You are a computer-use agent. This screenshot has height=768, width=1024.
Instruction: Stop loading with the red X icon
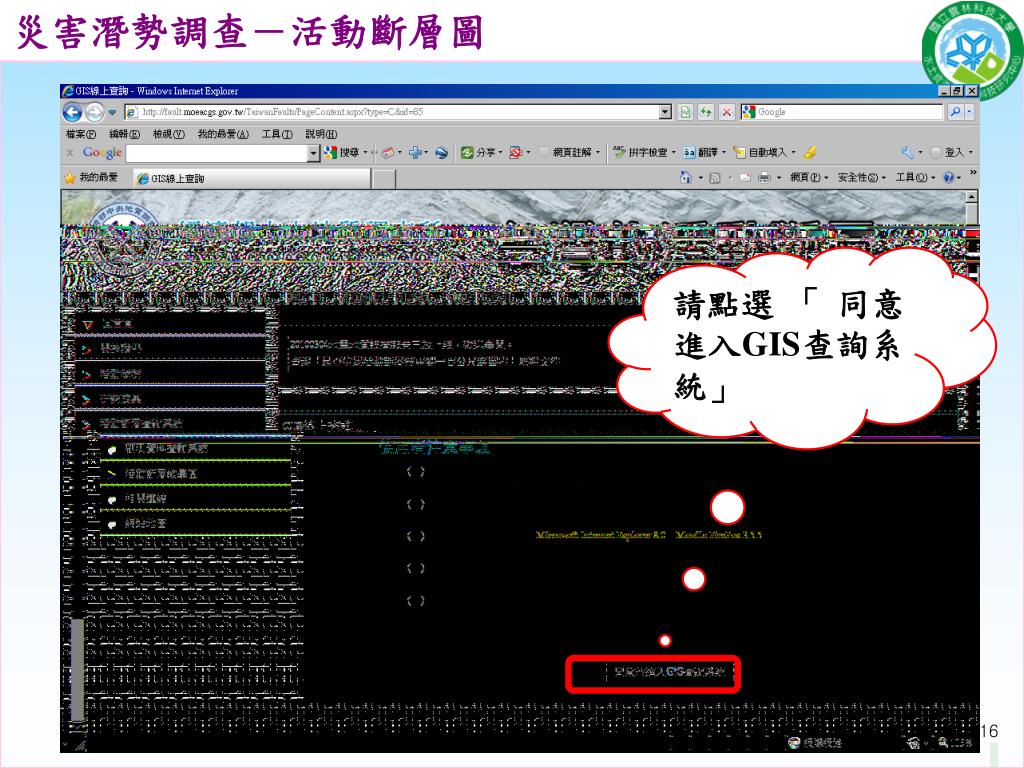[726, 112]
